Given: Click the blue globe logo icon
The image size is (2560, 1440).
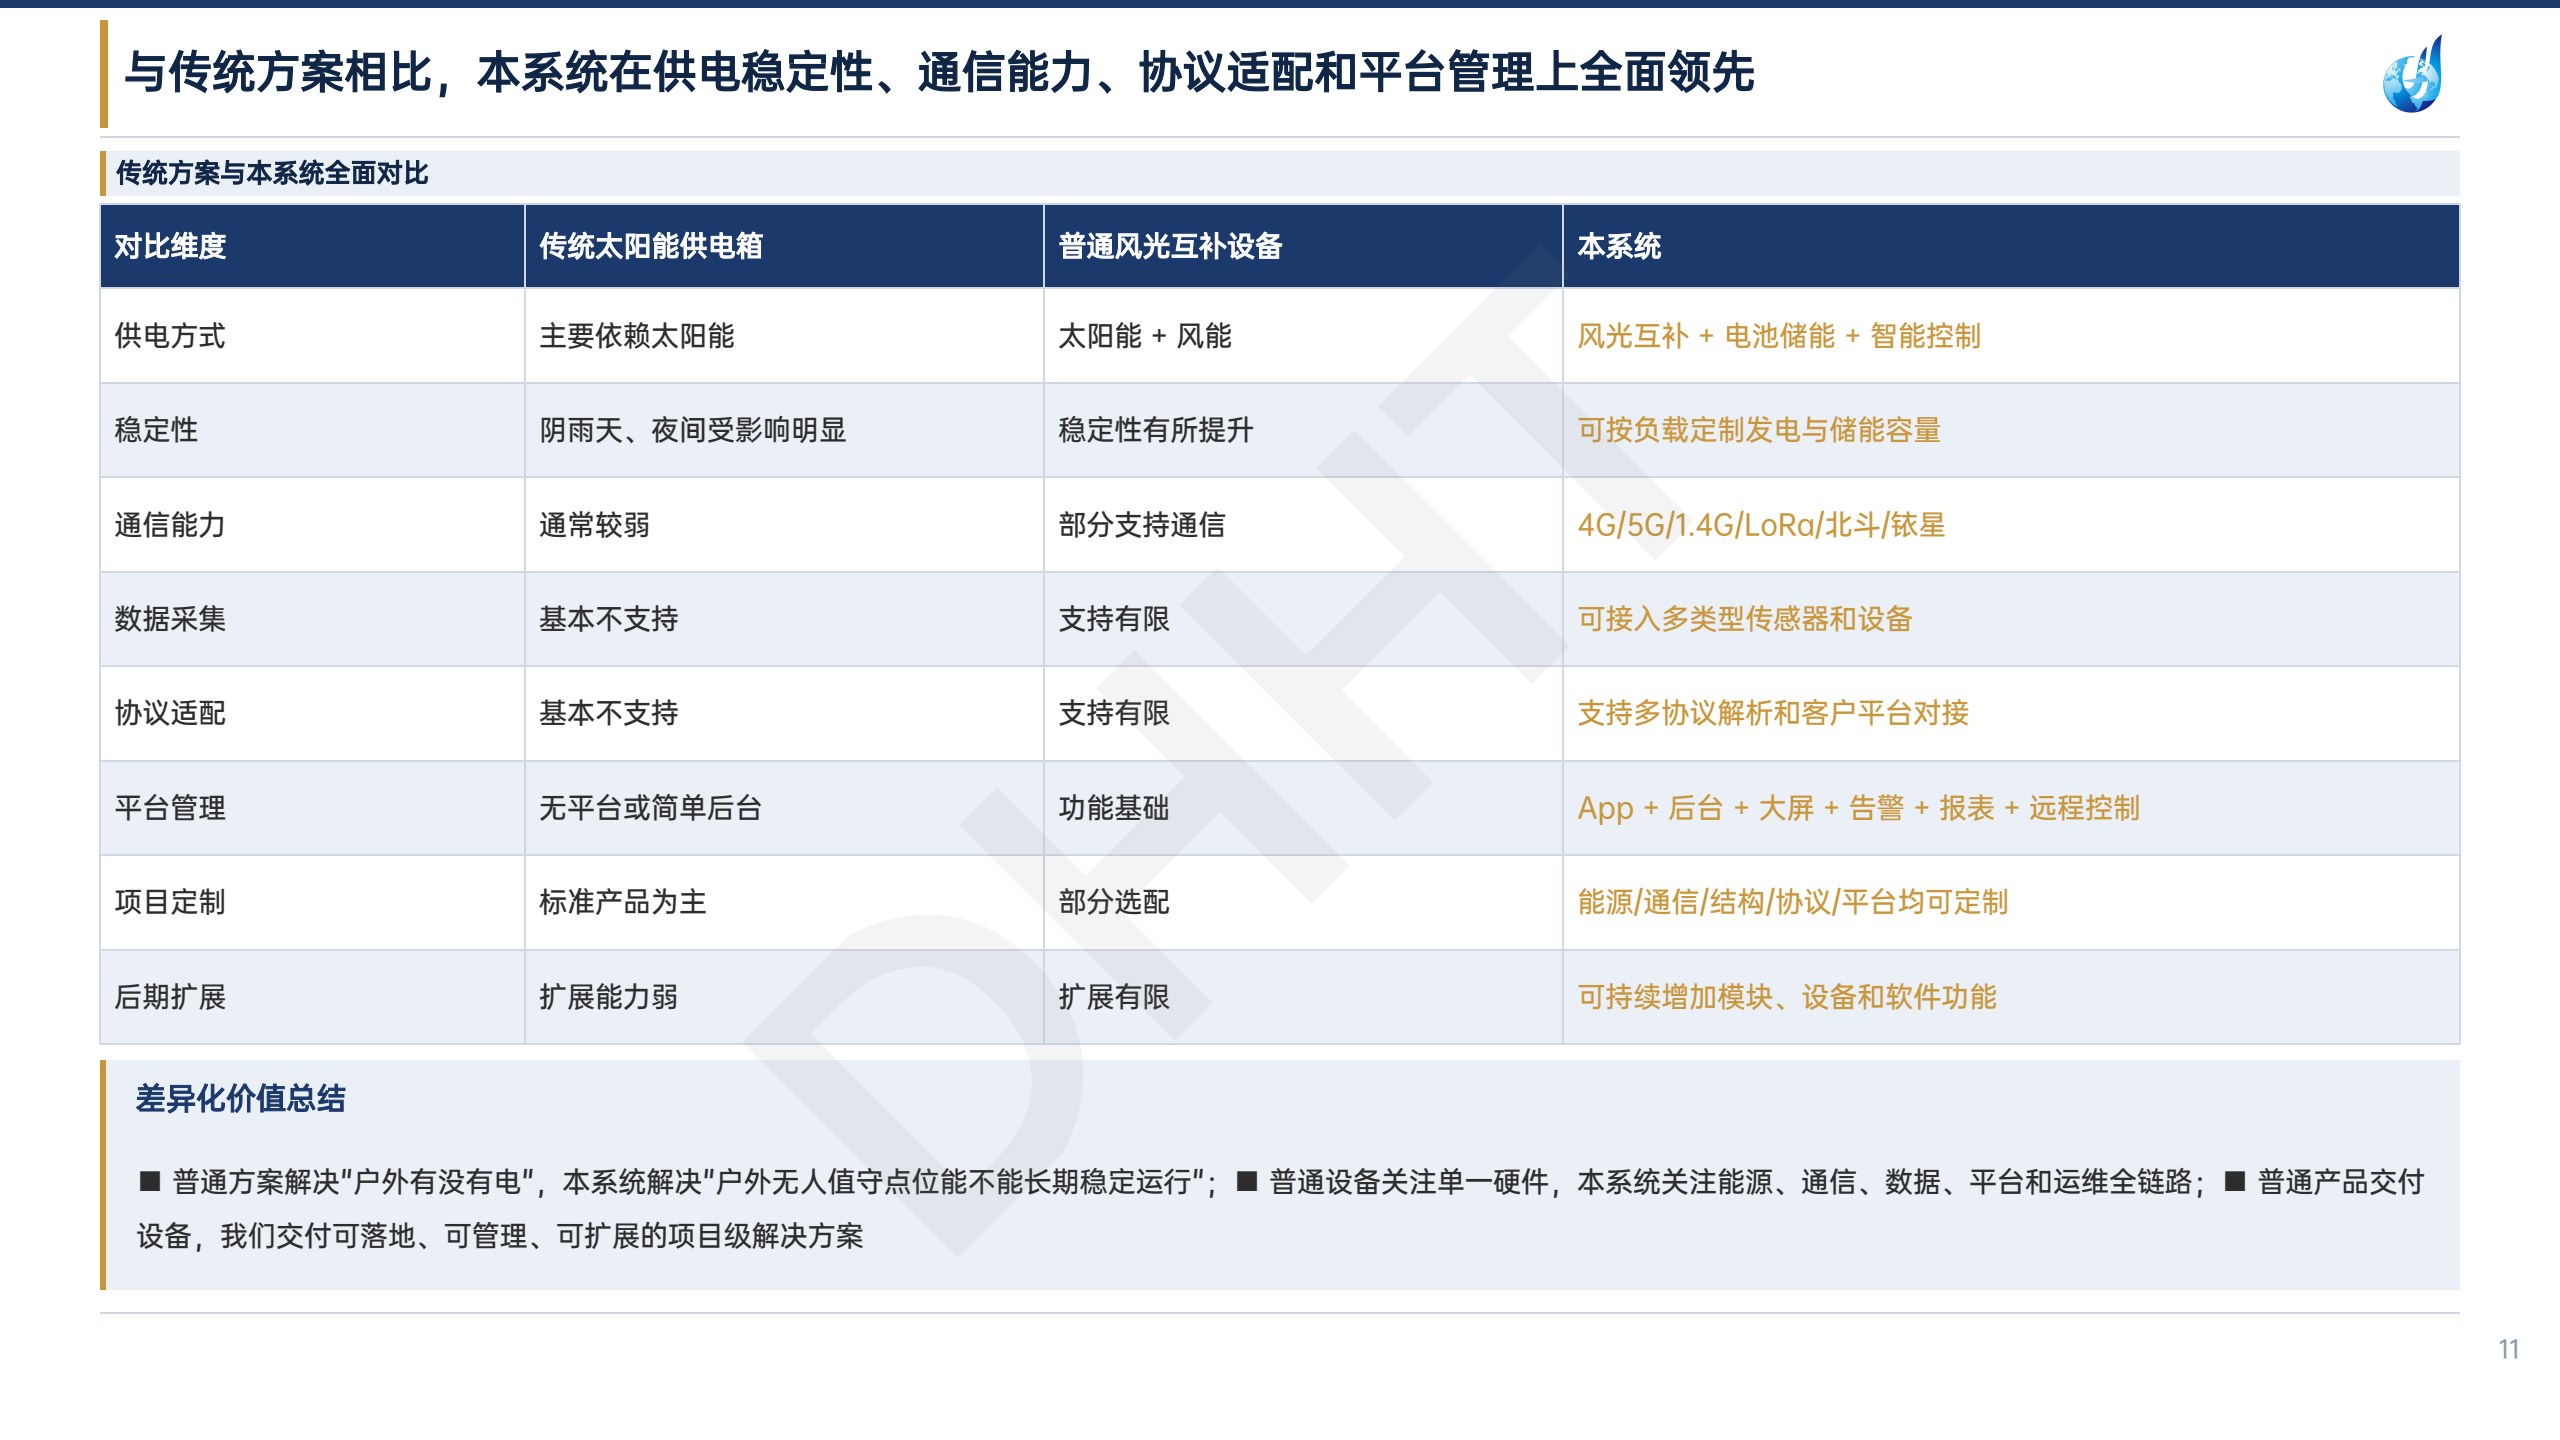Looking at the screenshot, I should click(x=2413, y=74).
